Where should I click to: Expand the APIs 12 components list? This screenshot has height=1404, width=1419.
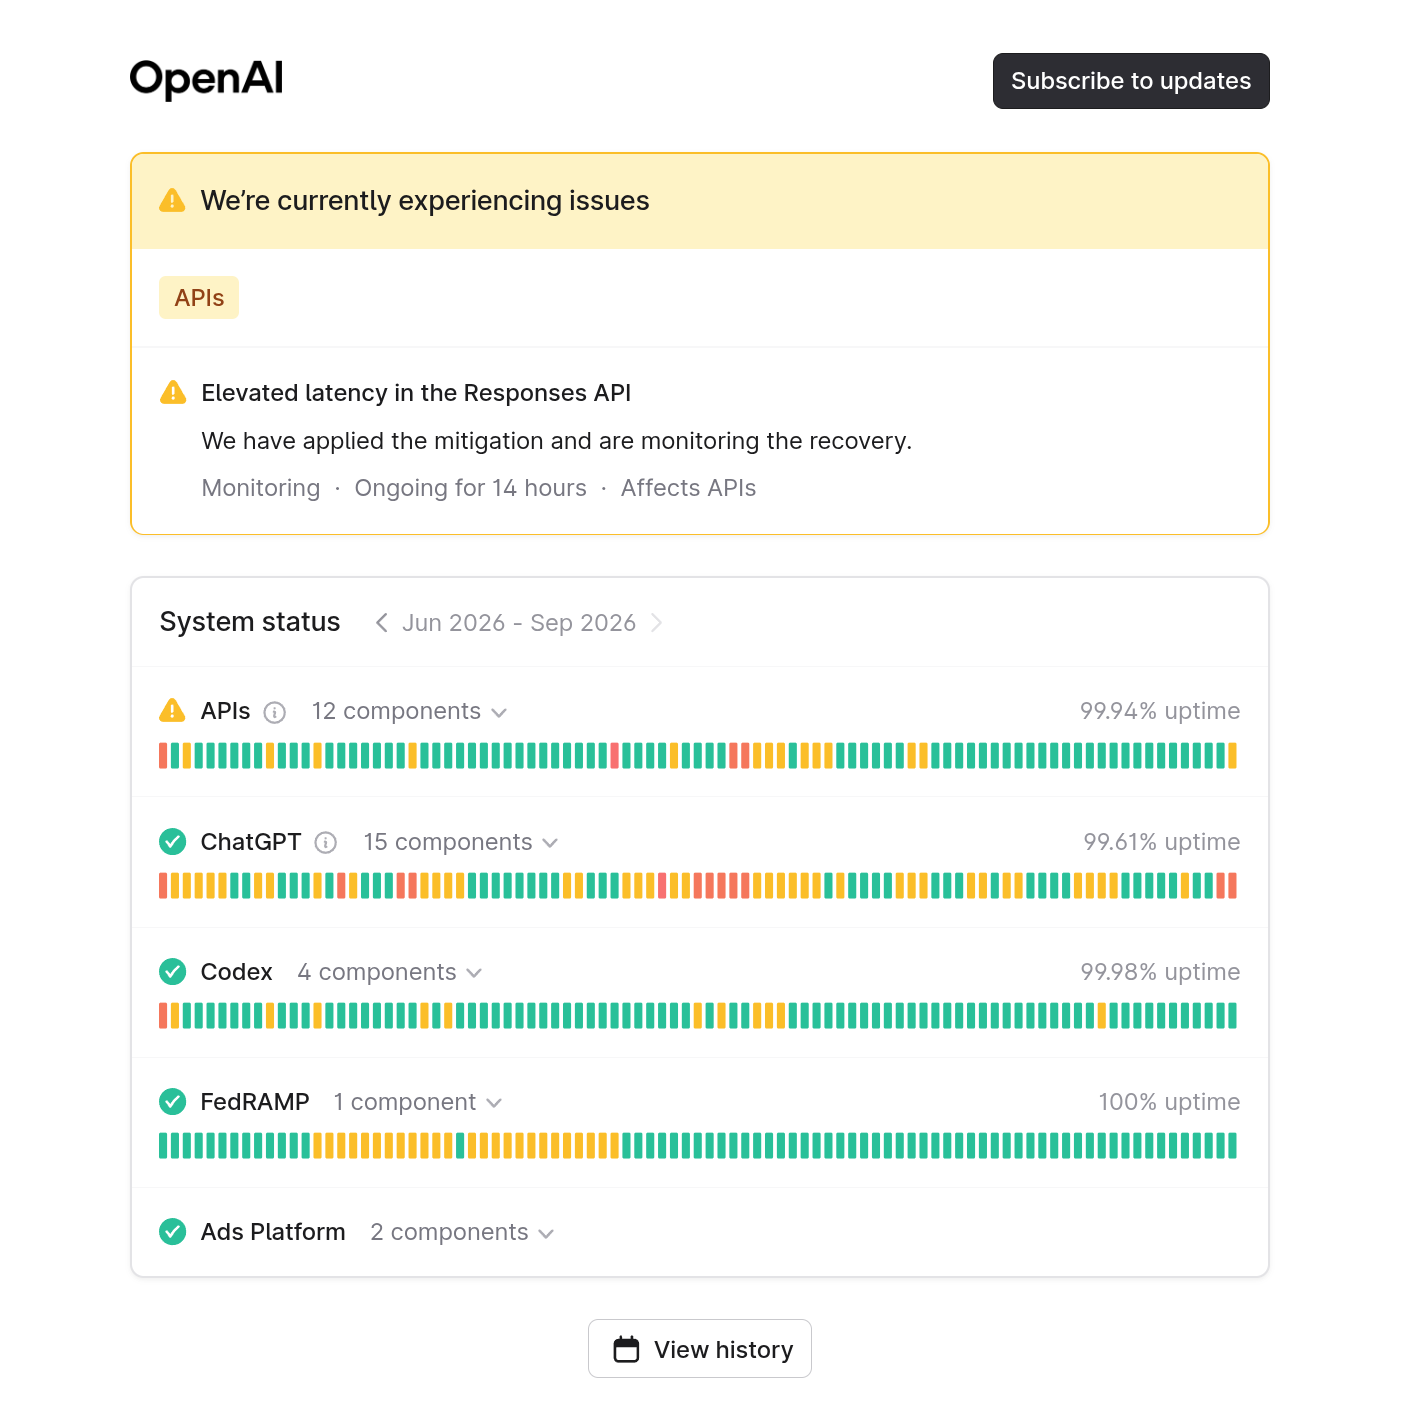409,712
